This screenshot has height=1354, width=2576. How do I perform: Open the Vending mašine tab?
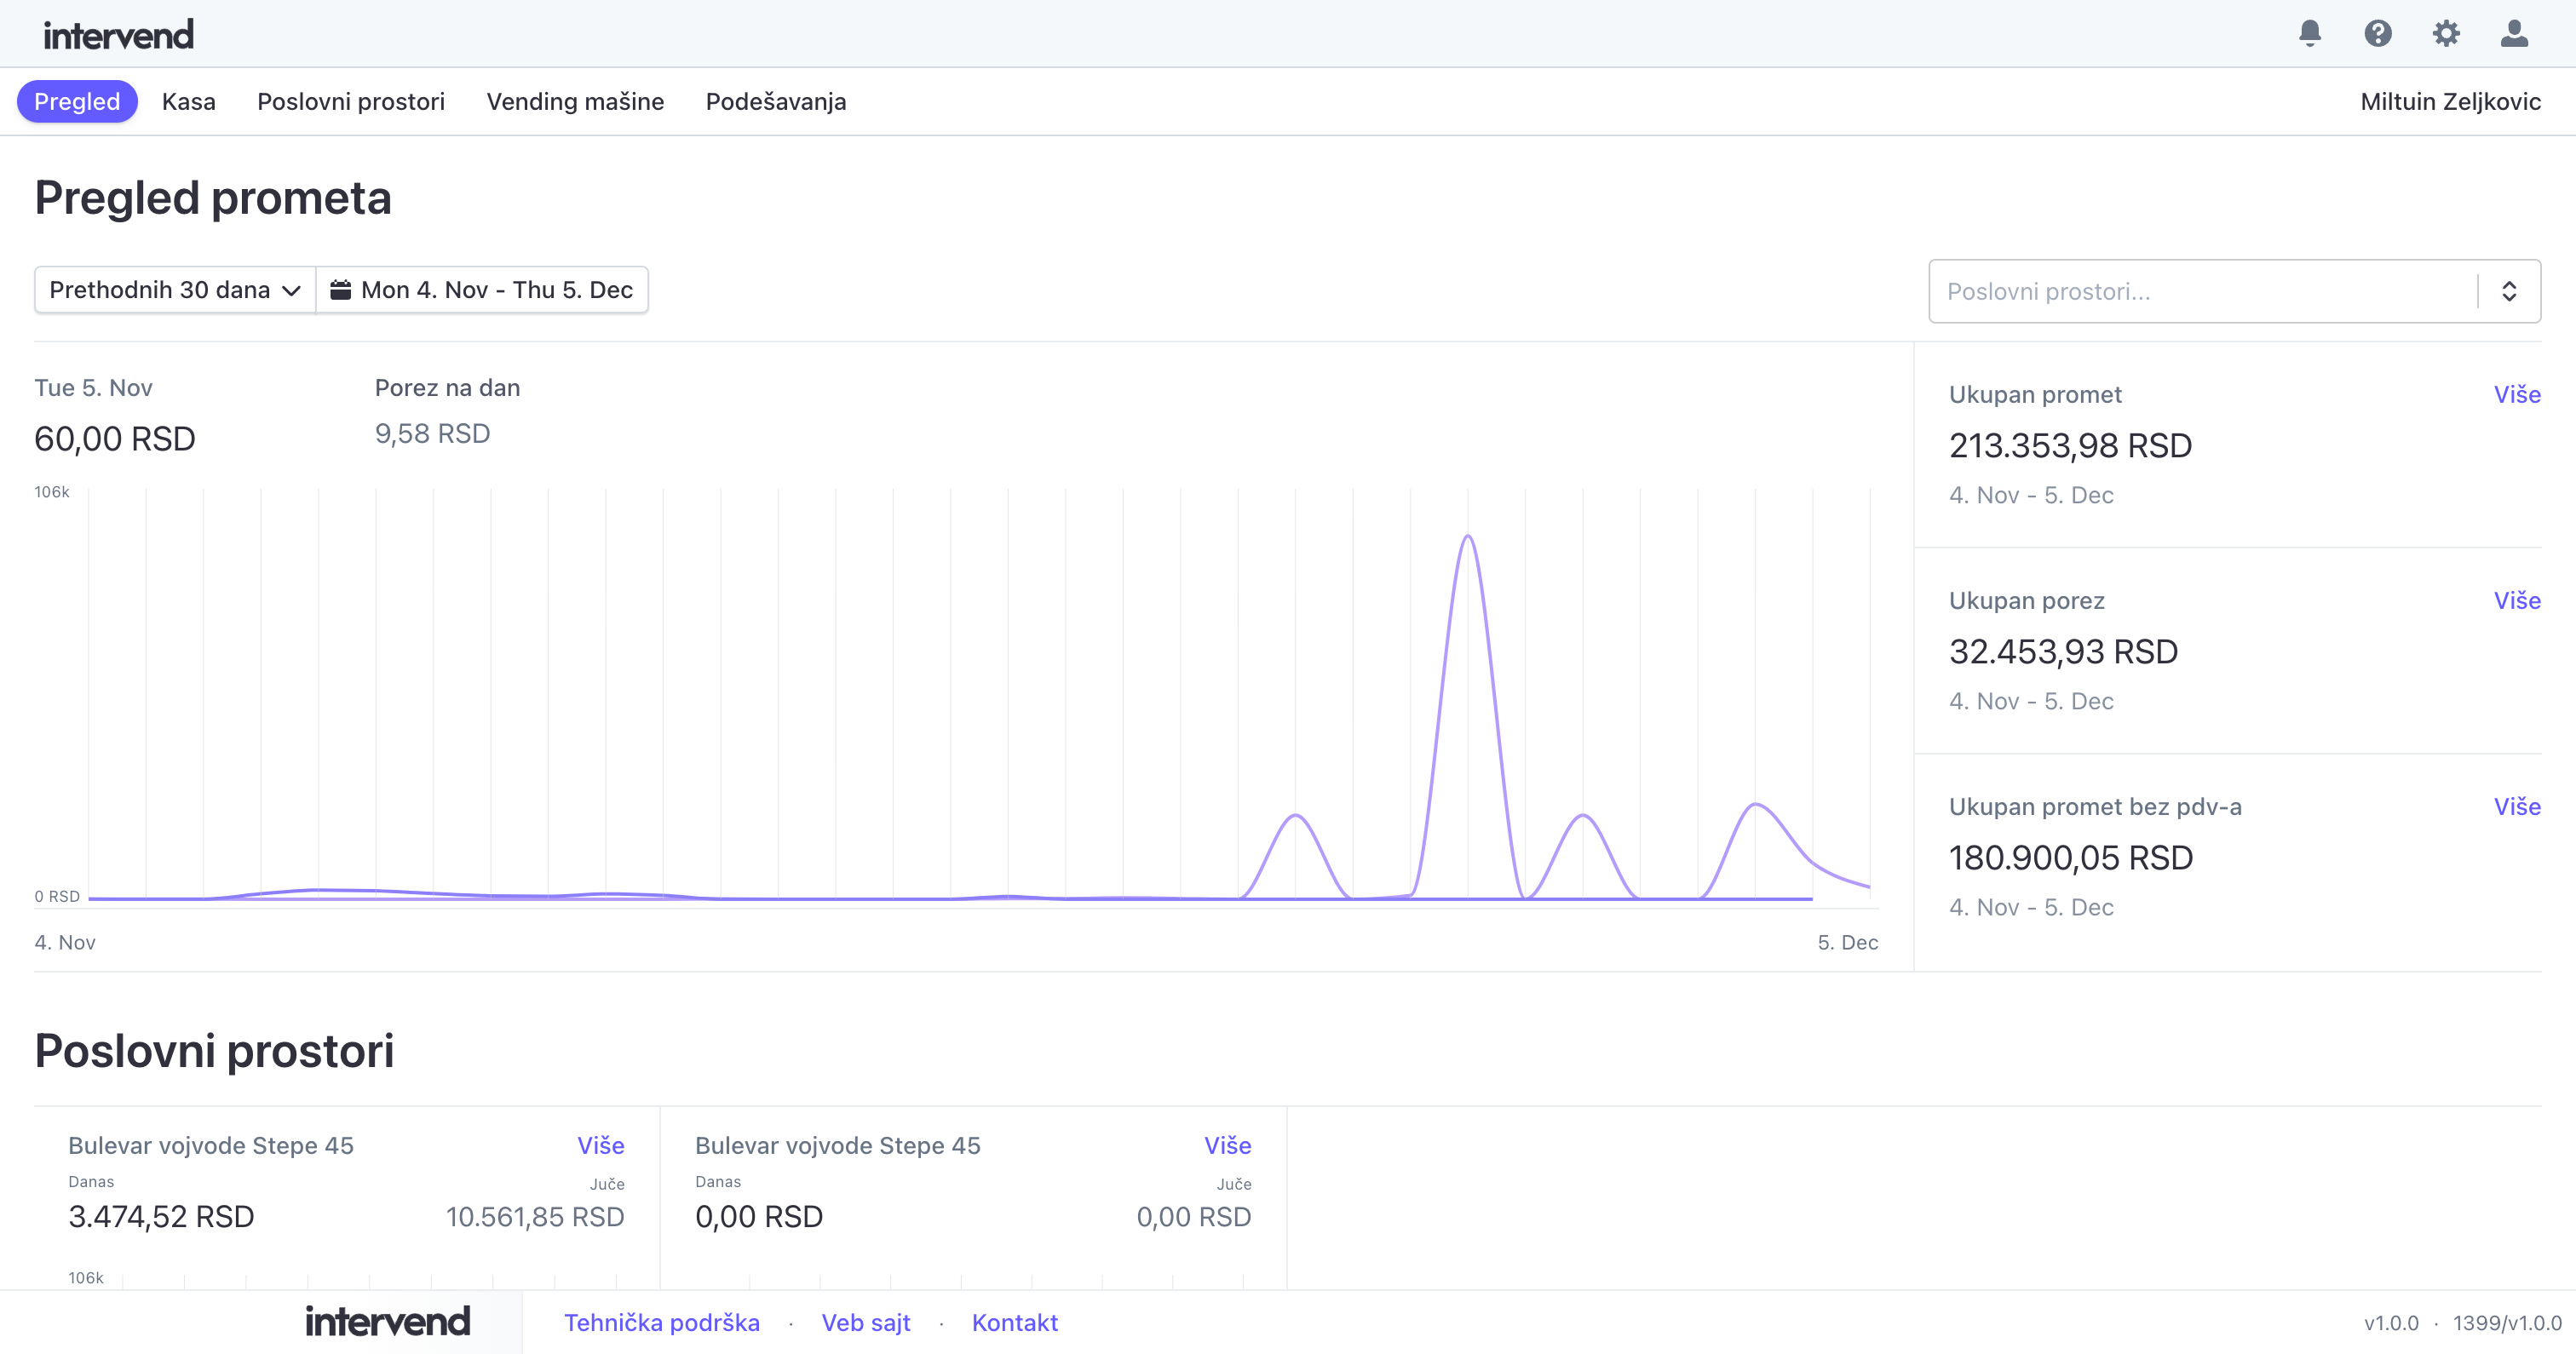[575, 102]
